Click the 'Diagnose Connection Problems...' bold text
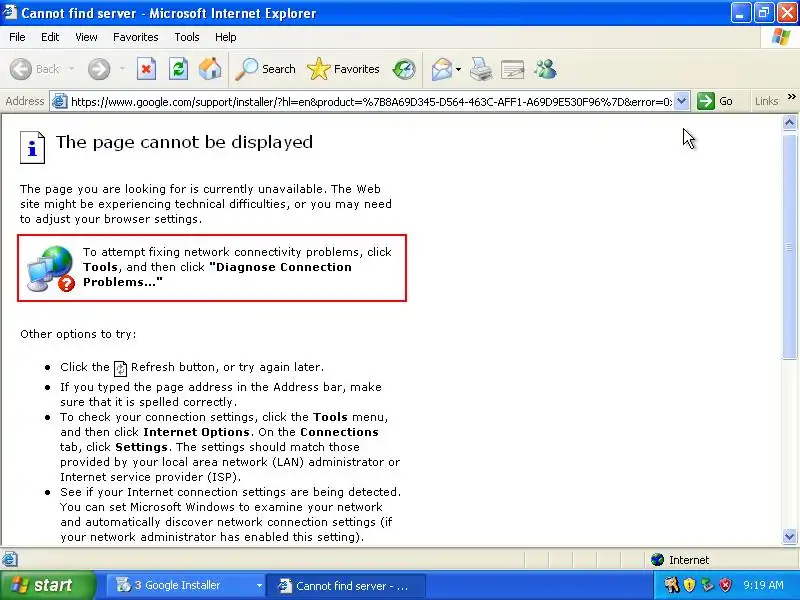The image size is (800, 600). [217, 274]
